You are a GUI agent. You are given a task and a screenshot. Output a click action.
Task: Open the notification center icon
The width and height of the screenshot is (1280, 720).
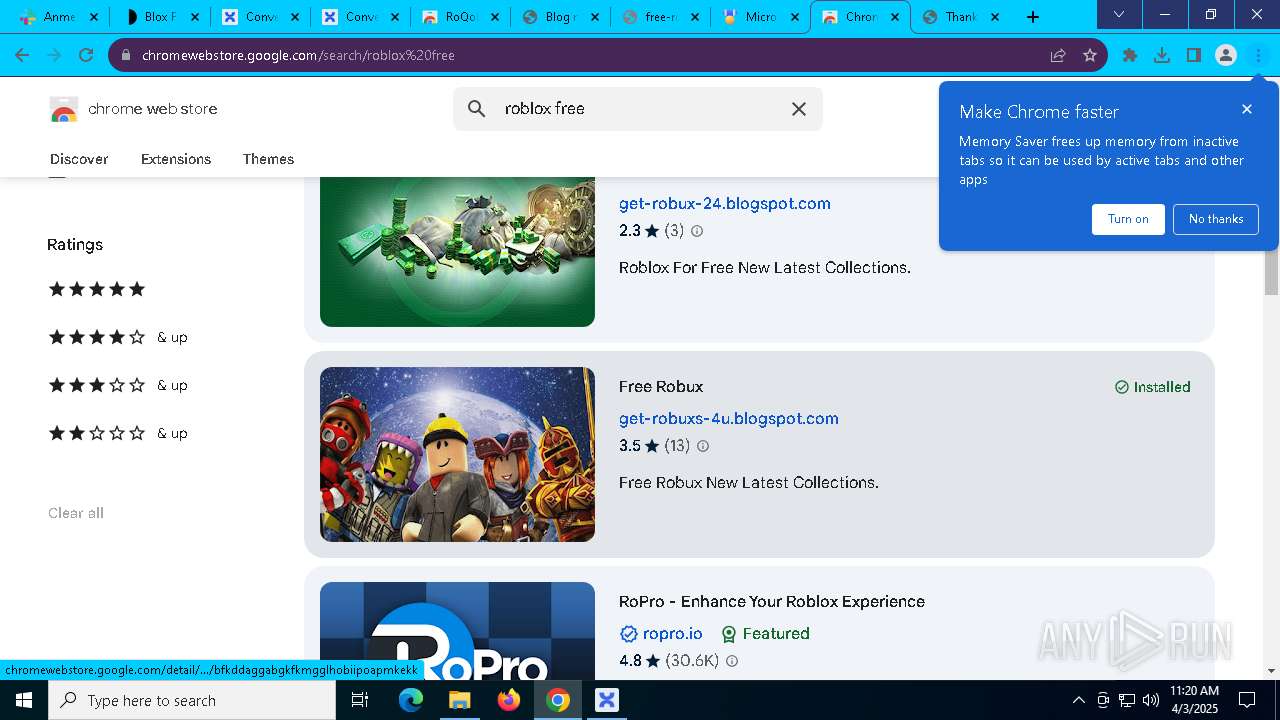click(1247, 700)
